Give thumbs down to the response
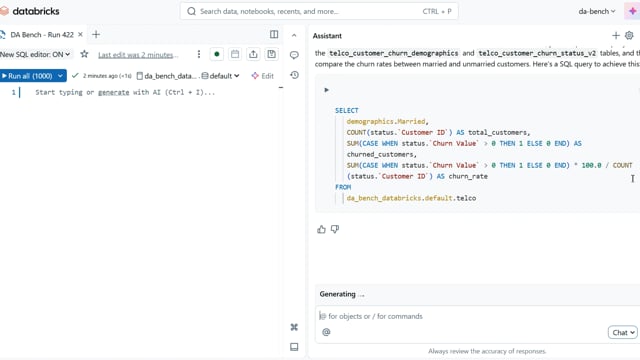The height and width of the screenshot is (360, 640). click(x=335, y=229)
